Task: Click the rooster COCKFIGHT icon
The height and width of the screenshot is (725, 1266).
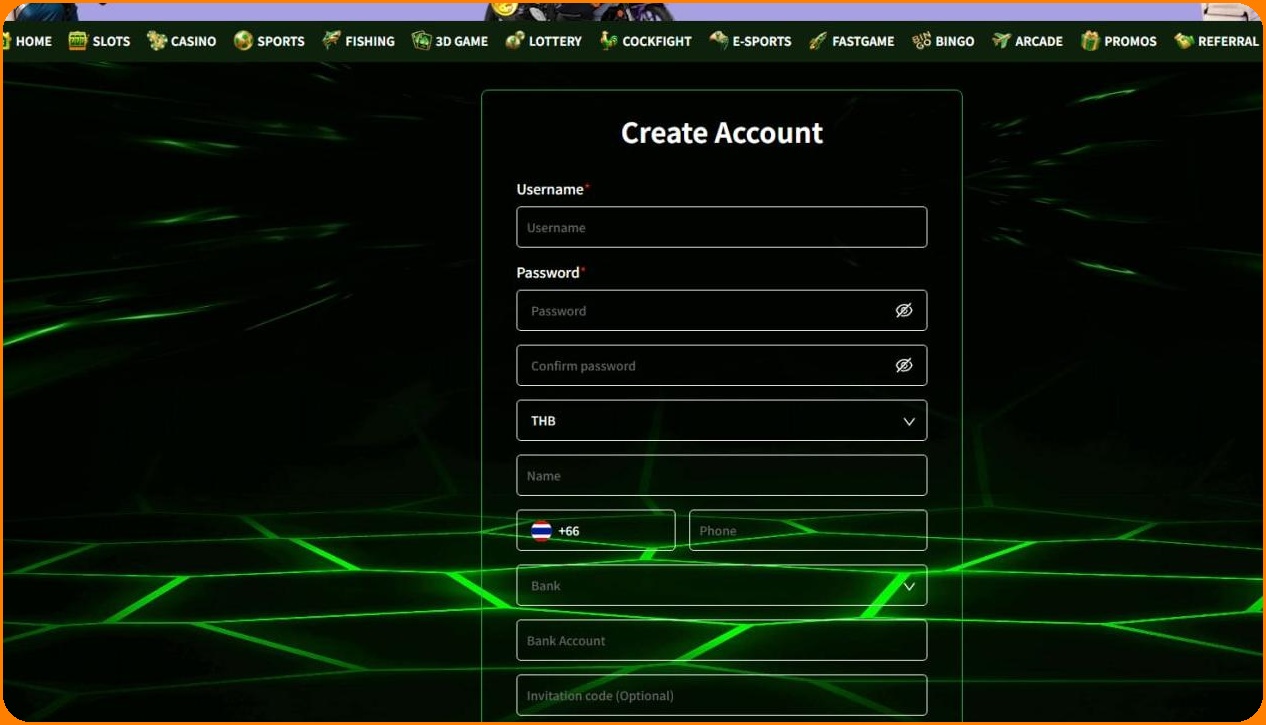Action: pos(608,41)
